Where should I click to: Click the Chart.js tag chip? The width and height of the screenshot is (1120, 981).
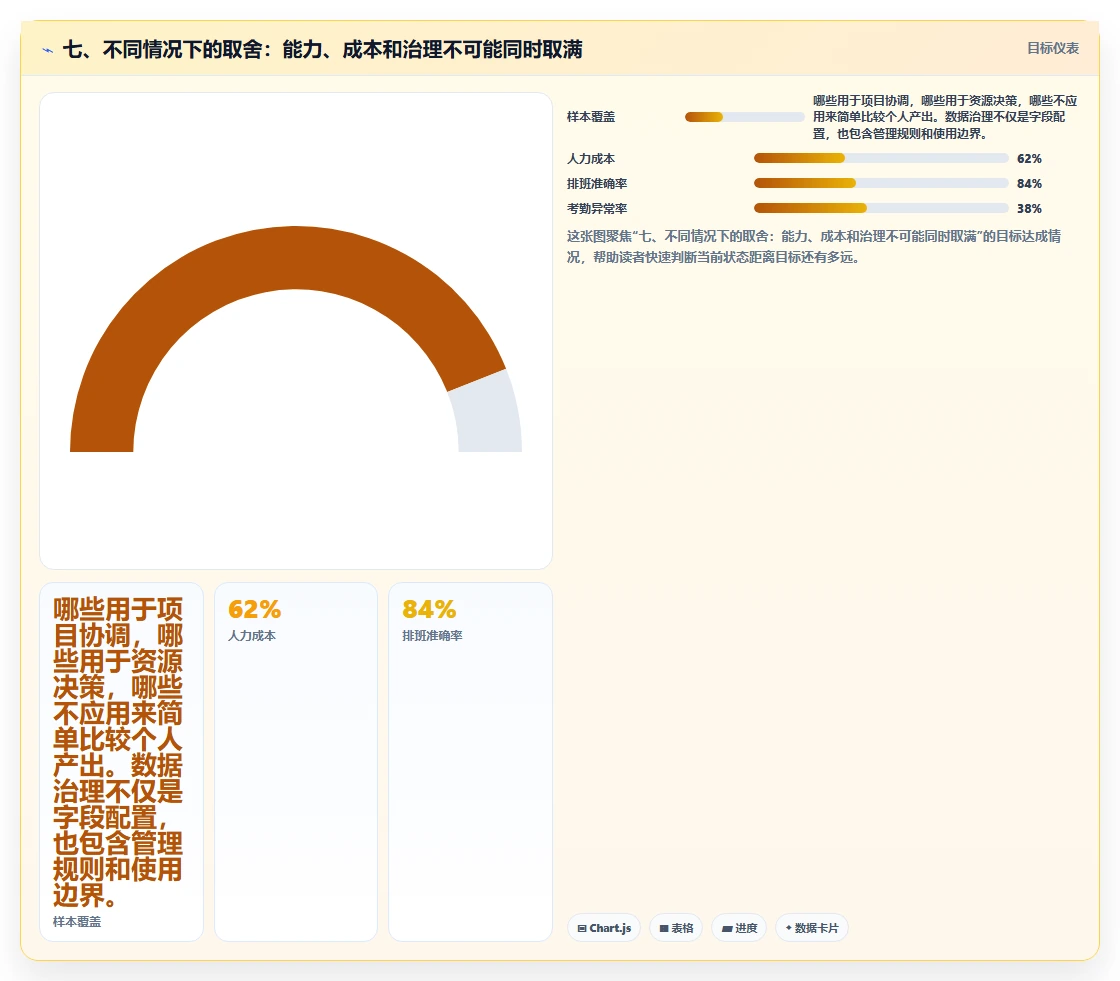[604, 927]
